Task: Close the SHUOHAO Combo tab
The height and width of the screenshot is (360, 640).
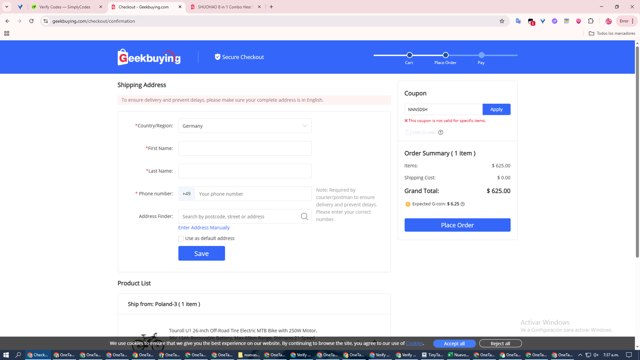Action: point(259,7)
